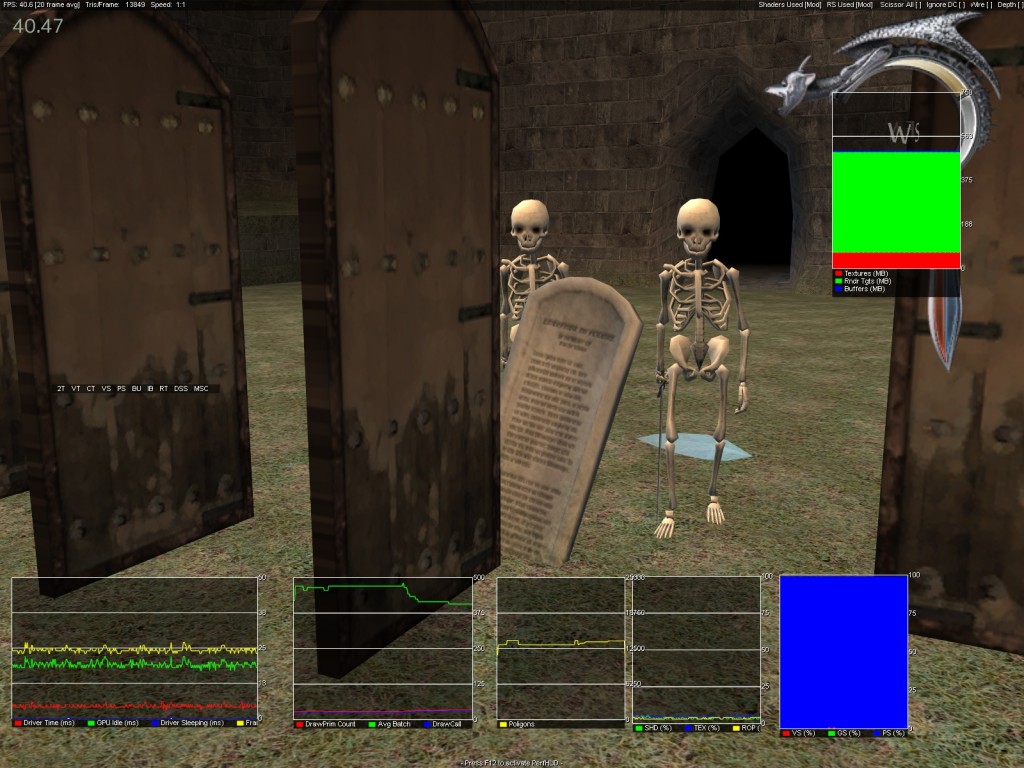Toggle the Scissor All checkbox
Viewport: 1024px width, 768px height.
[900, 5]
